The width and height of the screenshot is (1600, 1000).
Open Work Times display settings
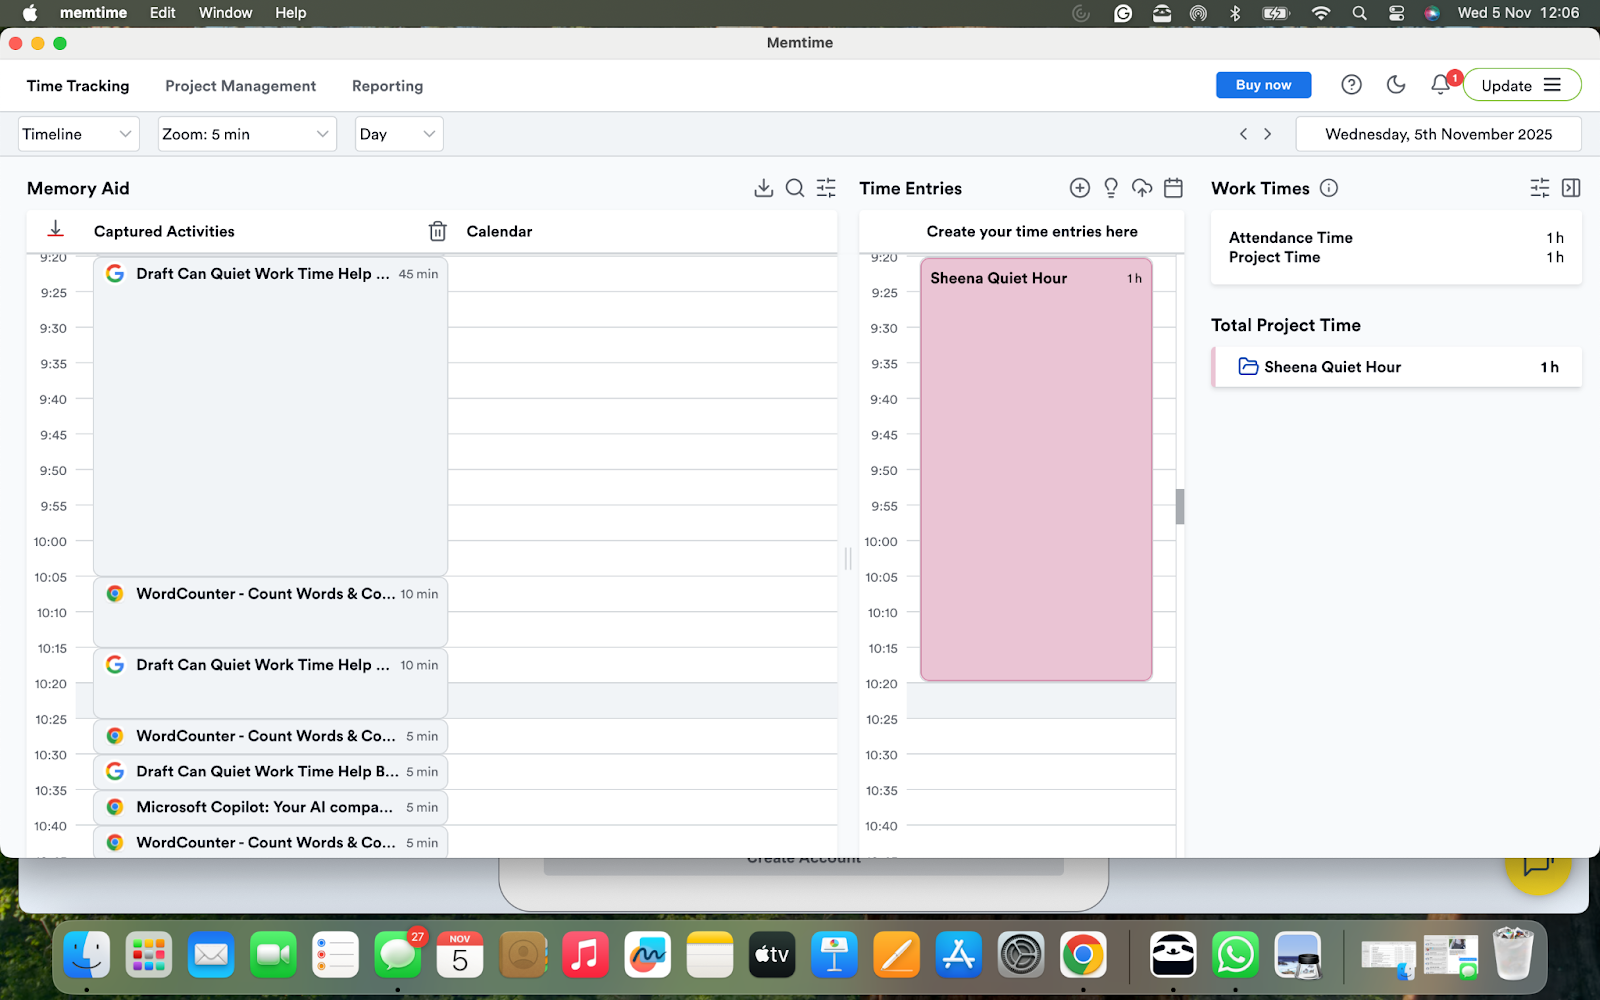(x=1539, y=187)
